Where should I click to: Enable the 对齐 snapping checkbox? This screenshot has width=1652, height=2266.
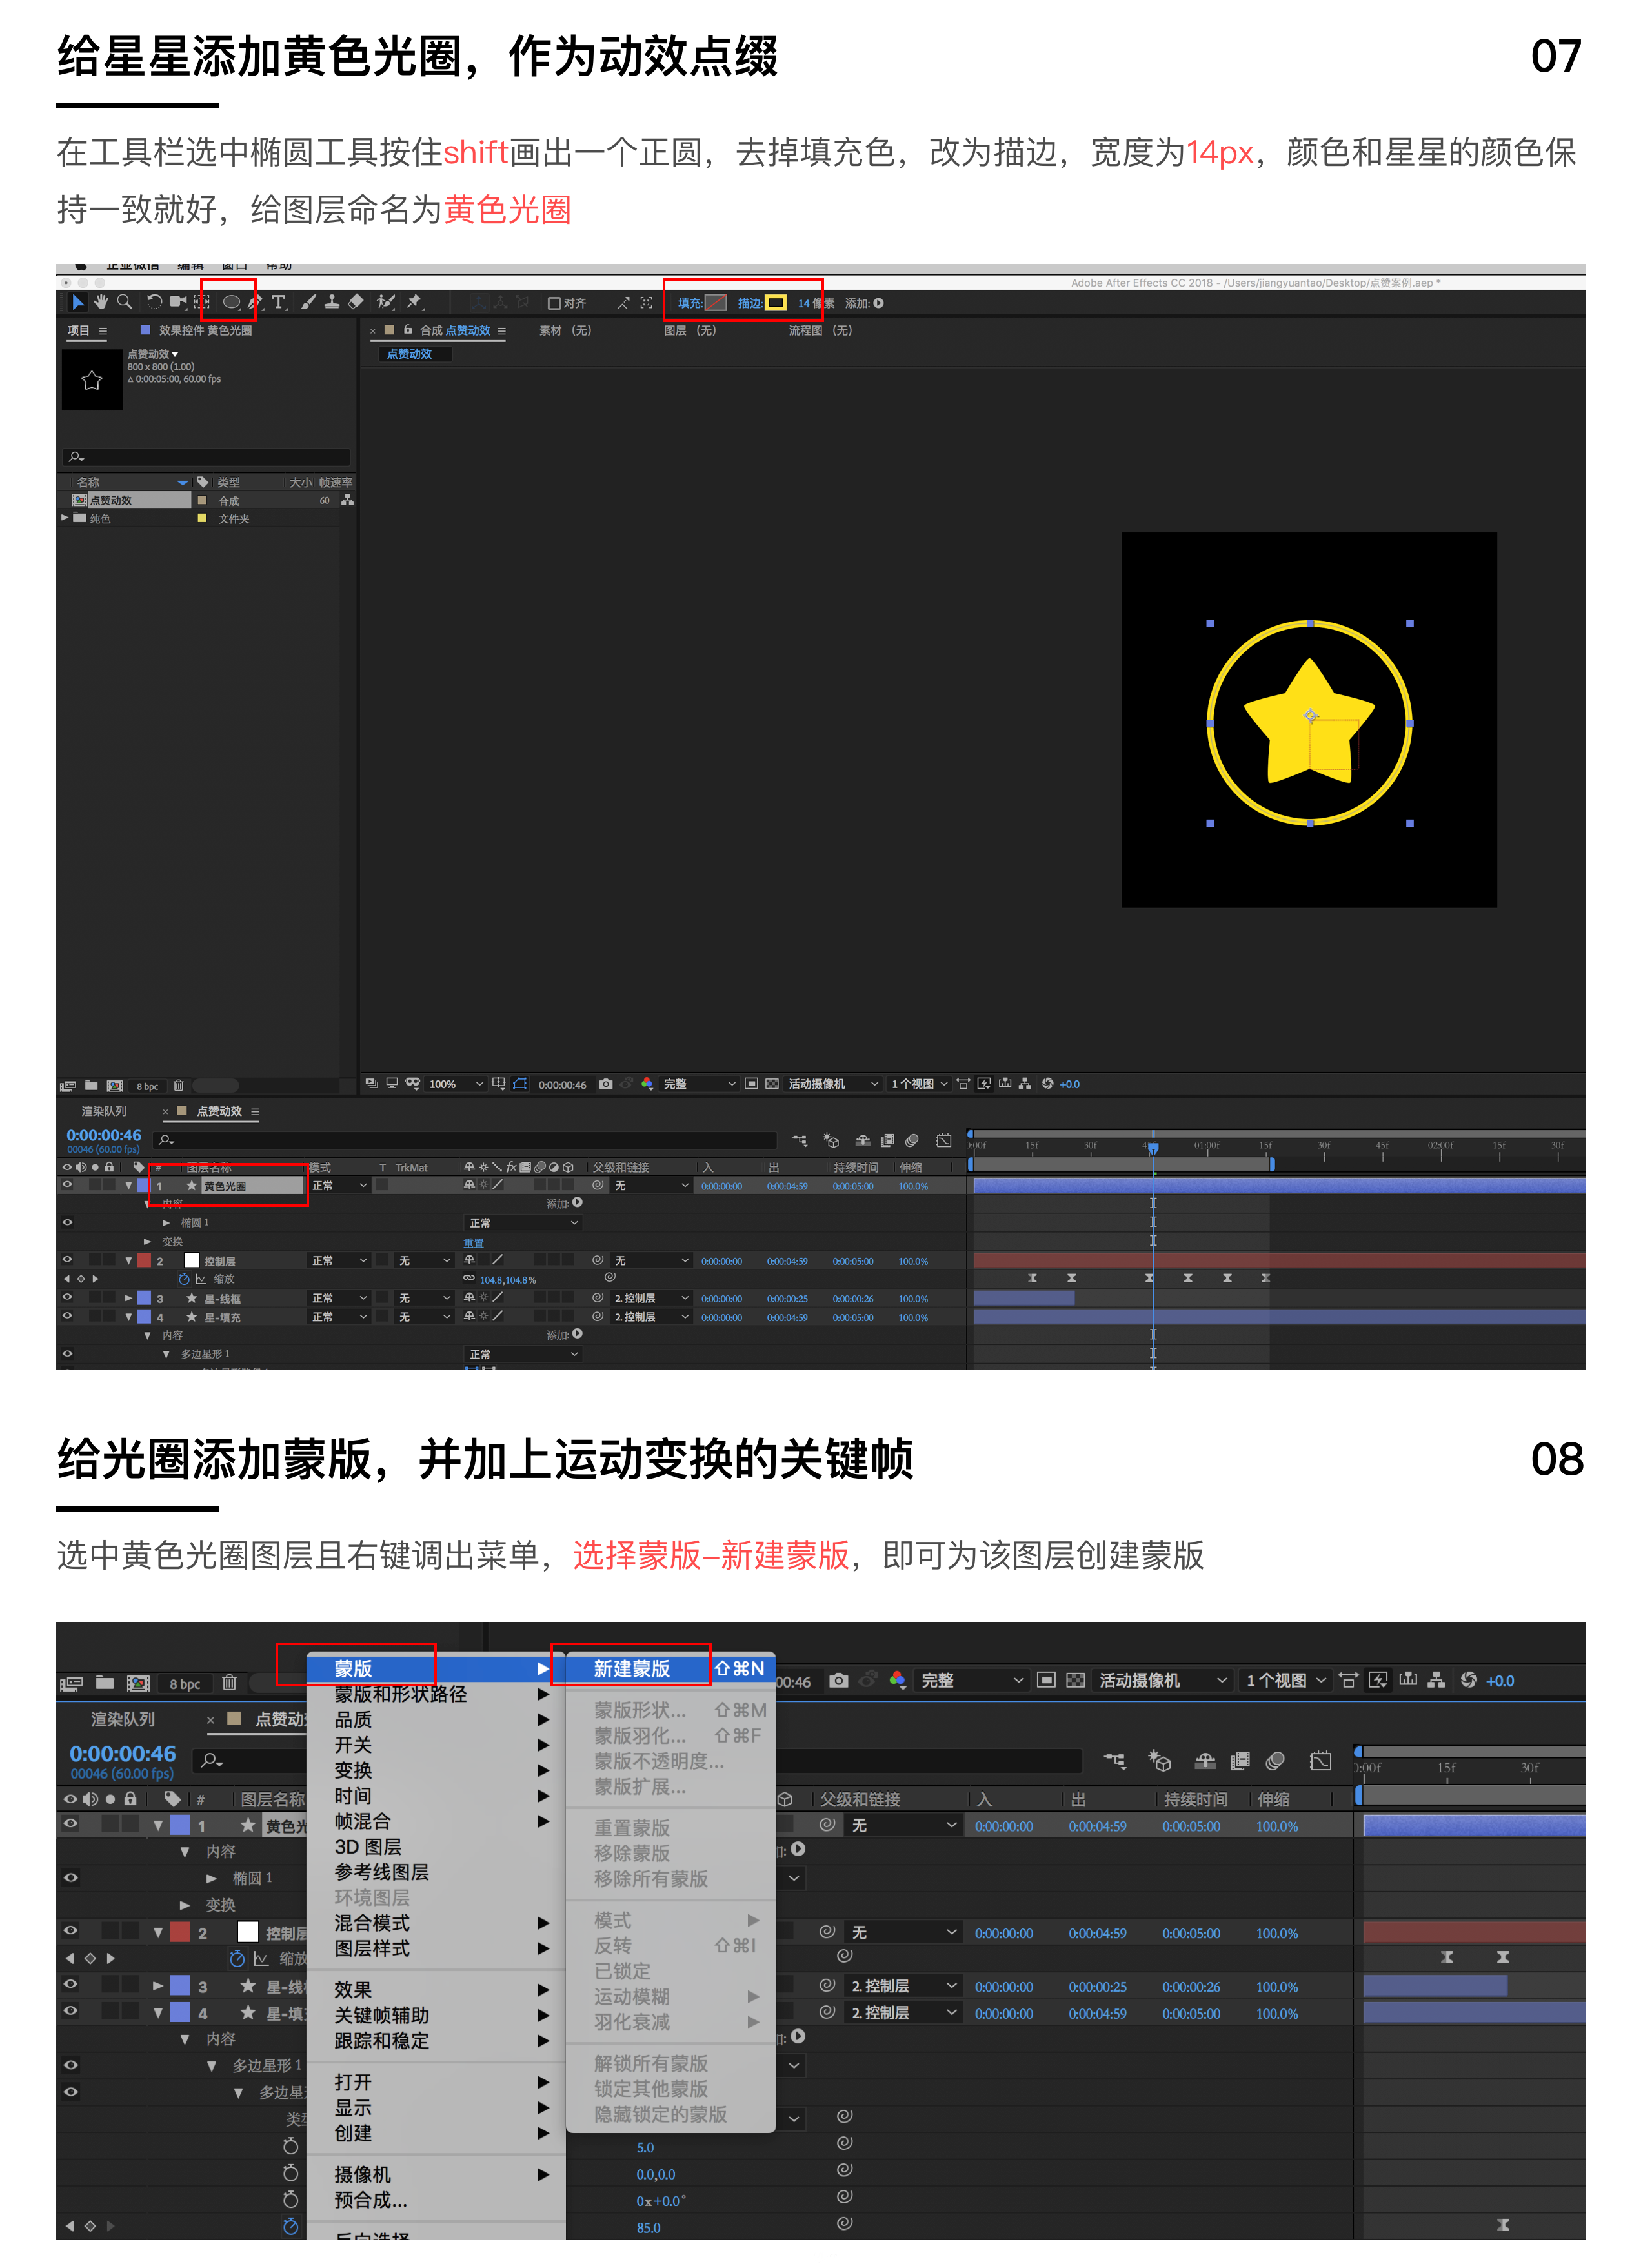click(x=554, y=304)
